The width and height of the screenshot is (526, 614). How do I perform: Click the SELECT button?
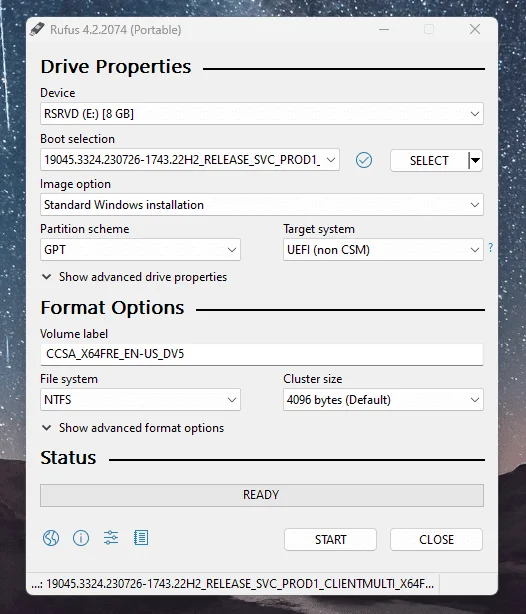click(429, 161)
